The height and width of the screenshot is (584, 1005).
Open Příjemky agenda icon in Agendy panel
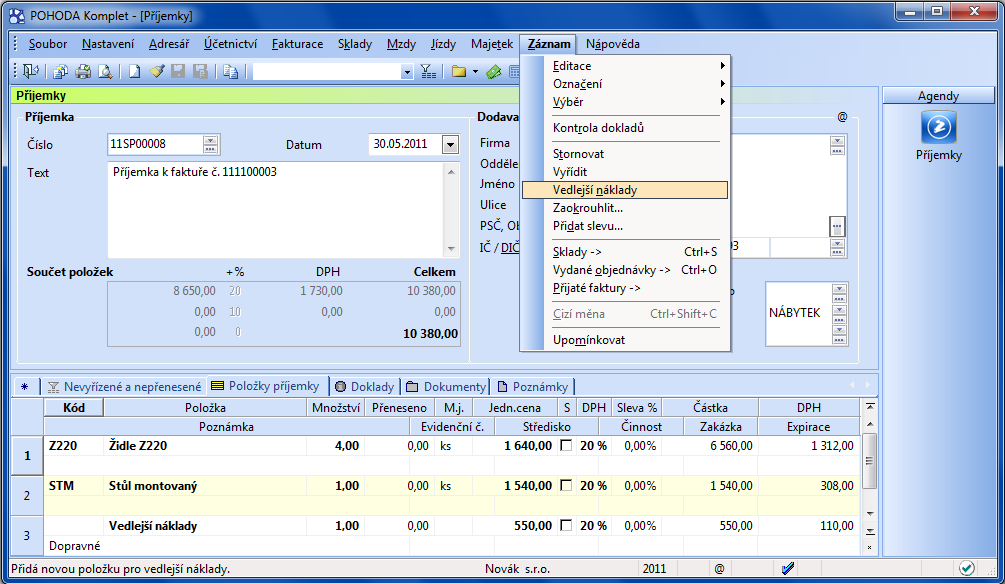pyautogui.click(x=938, y=127)
